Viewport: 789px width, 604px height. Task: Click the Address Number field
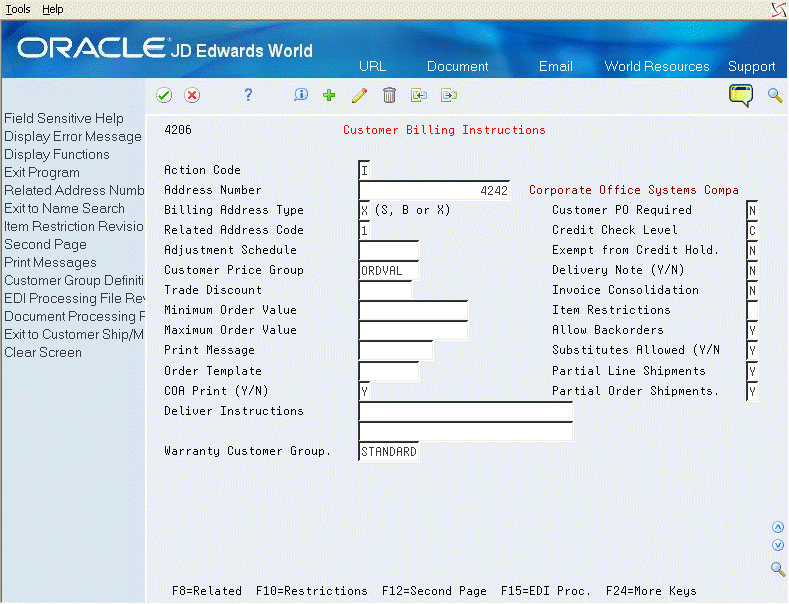[434, 190]
